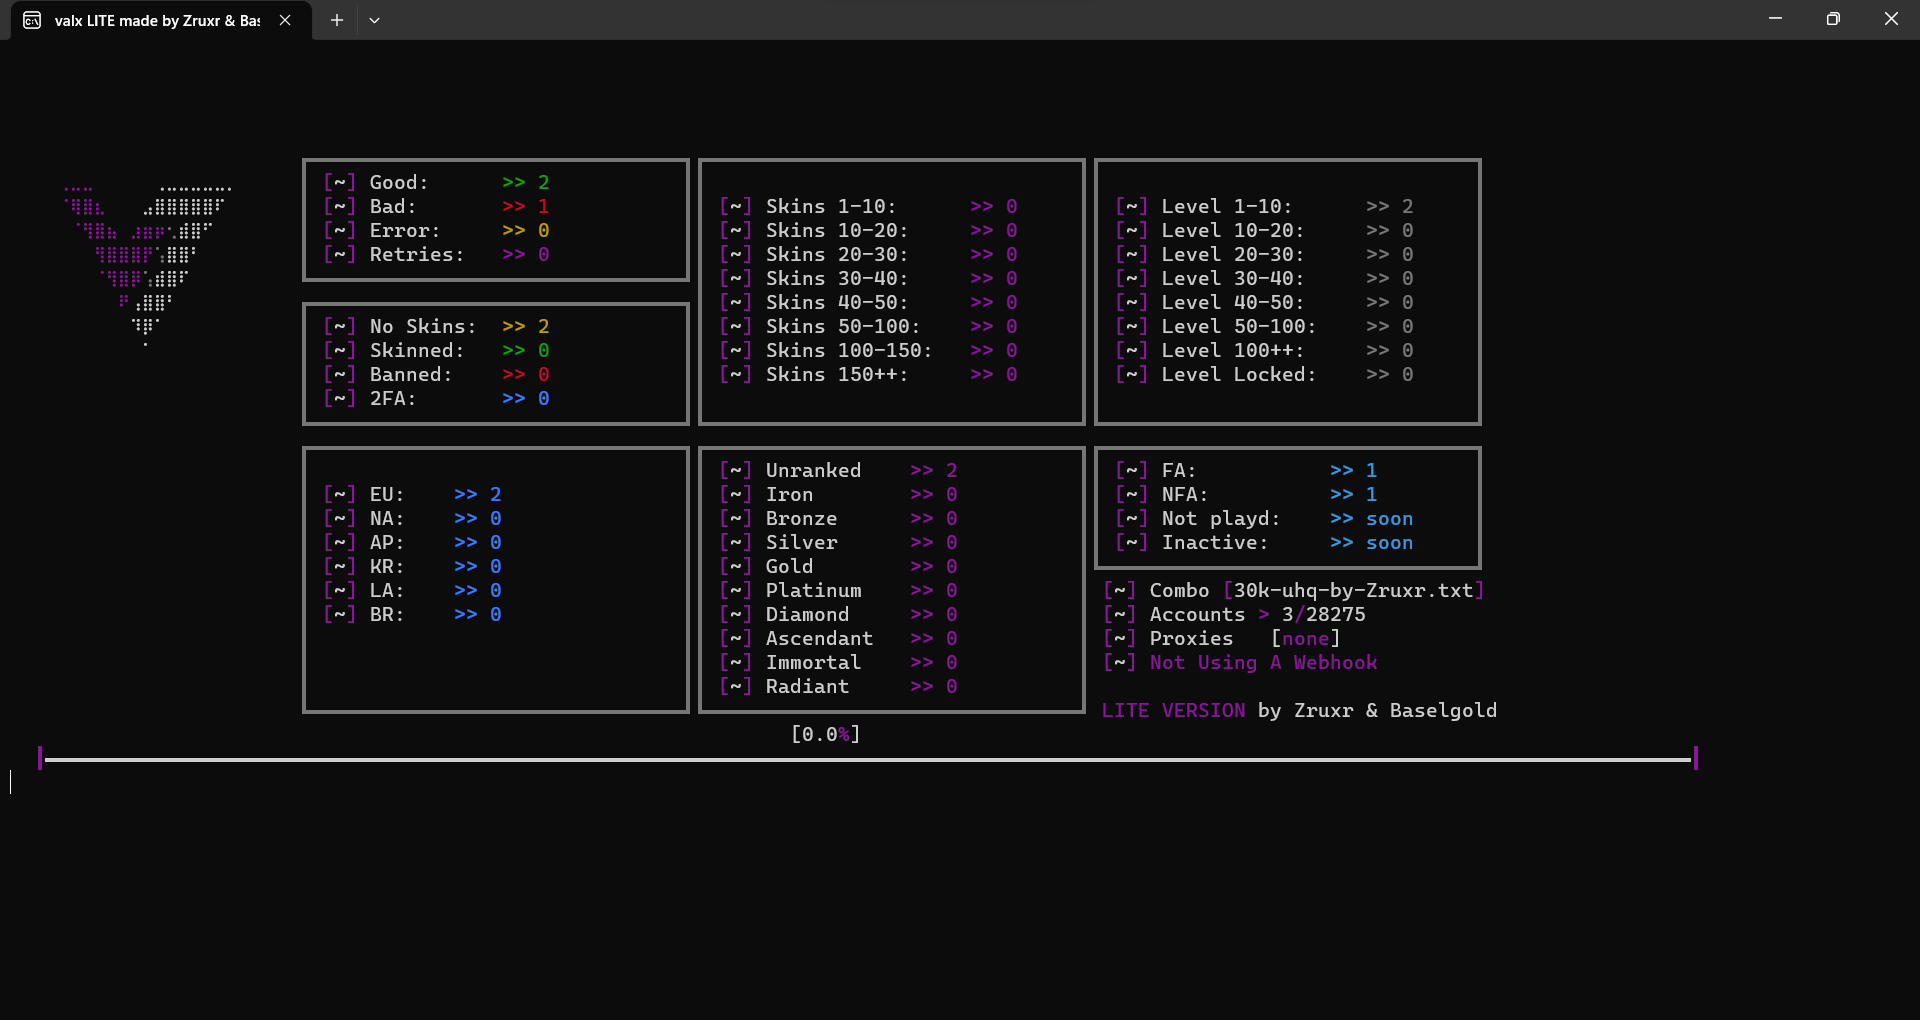Click the 'Diamond' rank row
Screen dimensions: 1920x1020
point(838,614)
